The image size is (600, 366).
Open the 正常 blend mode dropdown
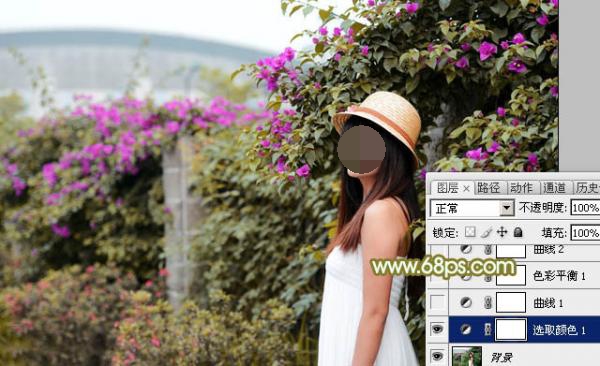(x=472, y=208)
